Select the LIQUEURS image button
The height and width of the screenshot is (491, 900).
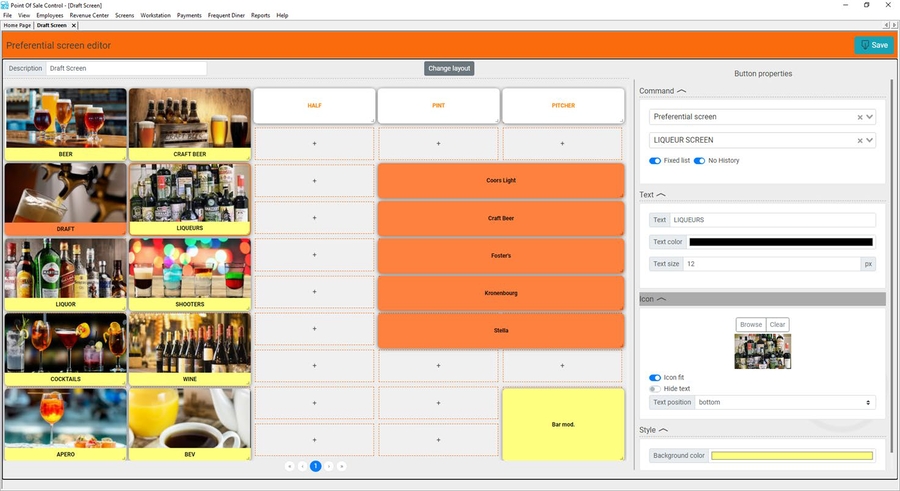(x=190, y=199)
